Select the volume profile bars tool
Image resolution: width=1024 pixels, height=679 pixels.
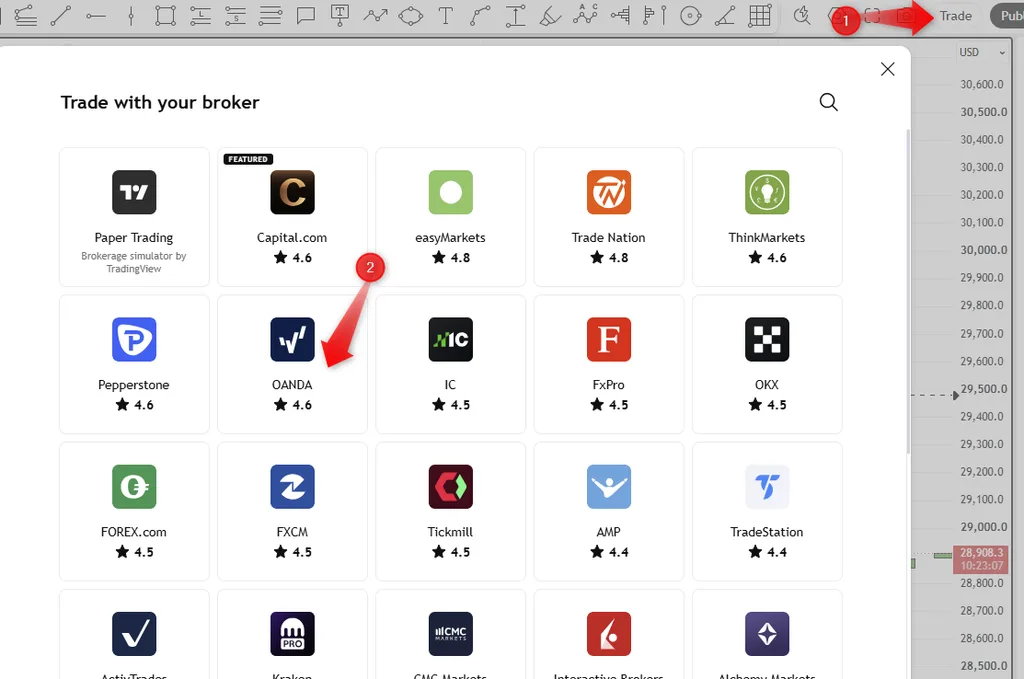click(x=620, y=16)
